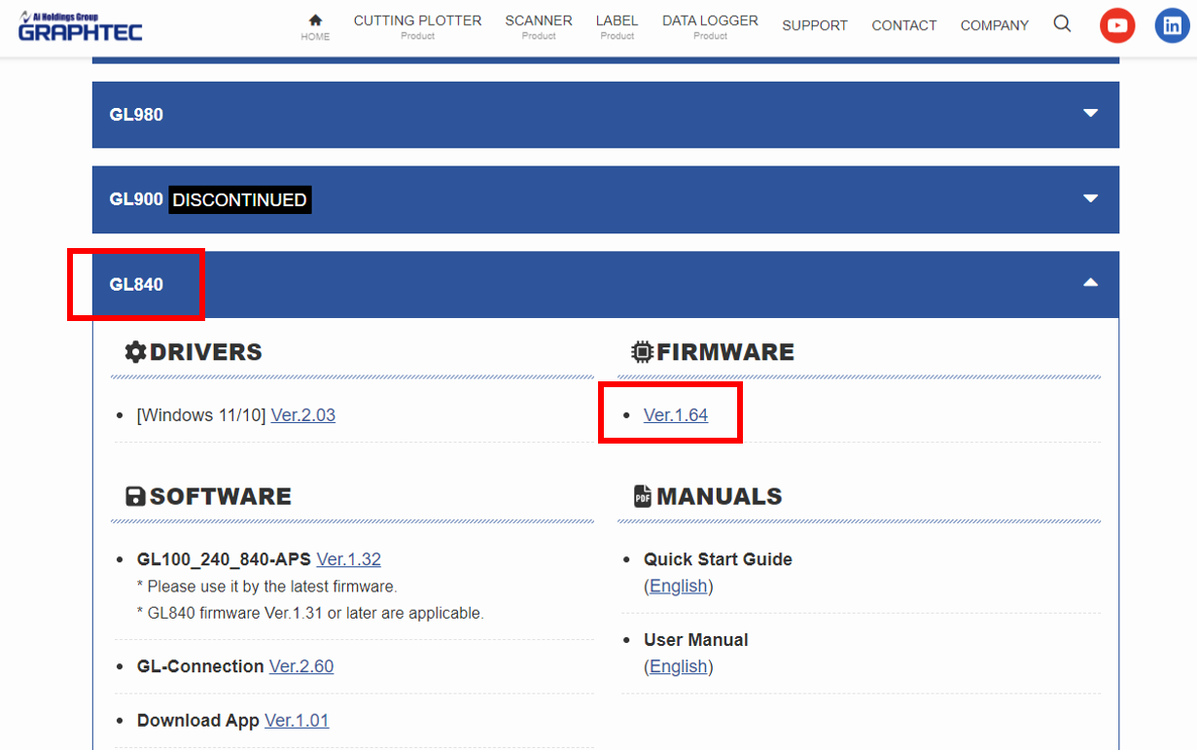The height and width of the screenshot is (750, 1199).
Task: Go to the SUPPORT page
Action: (x=814, y=25)
